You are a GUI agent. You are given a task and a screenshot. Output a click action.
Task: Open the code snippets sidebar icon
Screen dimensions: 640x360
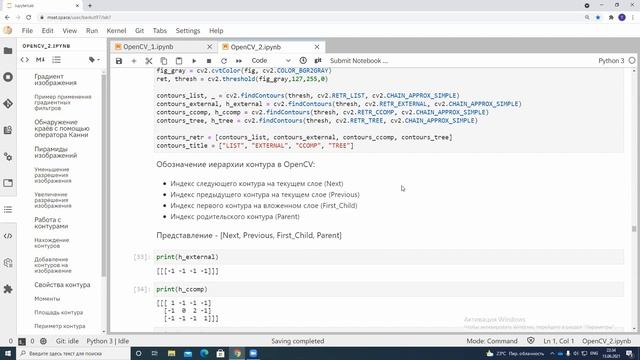[x=8, y=236]
